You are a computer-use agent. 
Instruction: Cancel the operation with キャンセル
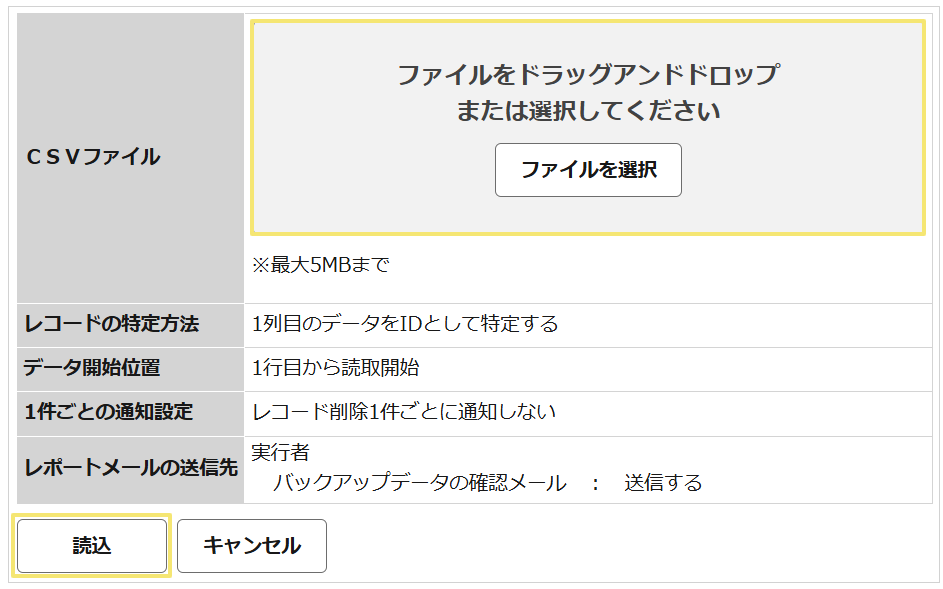point(252,546)
